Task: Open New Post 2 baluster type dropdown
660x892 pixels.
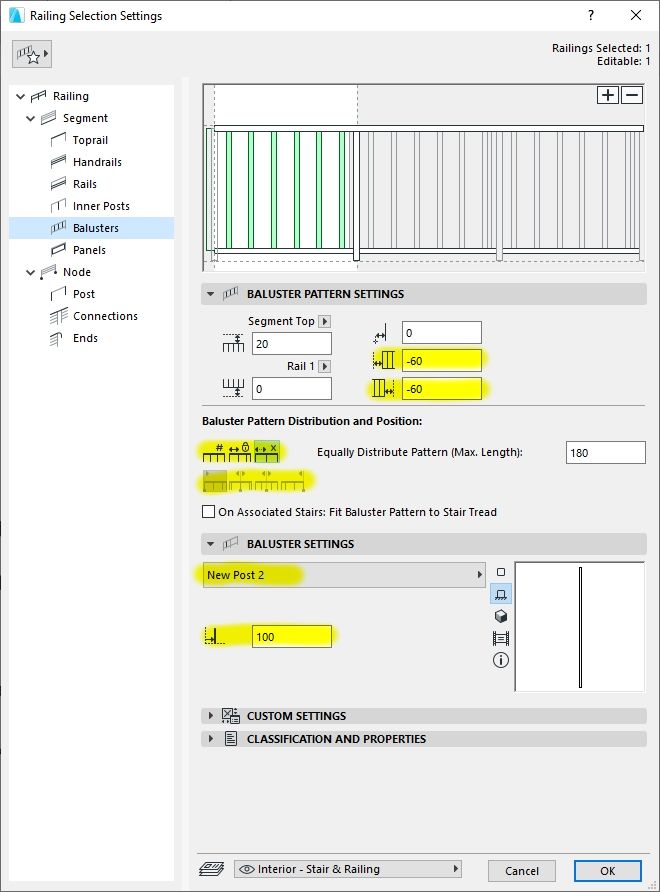Action: point(344,575)
